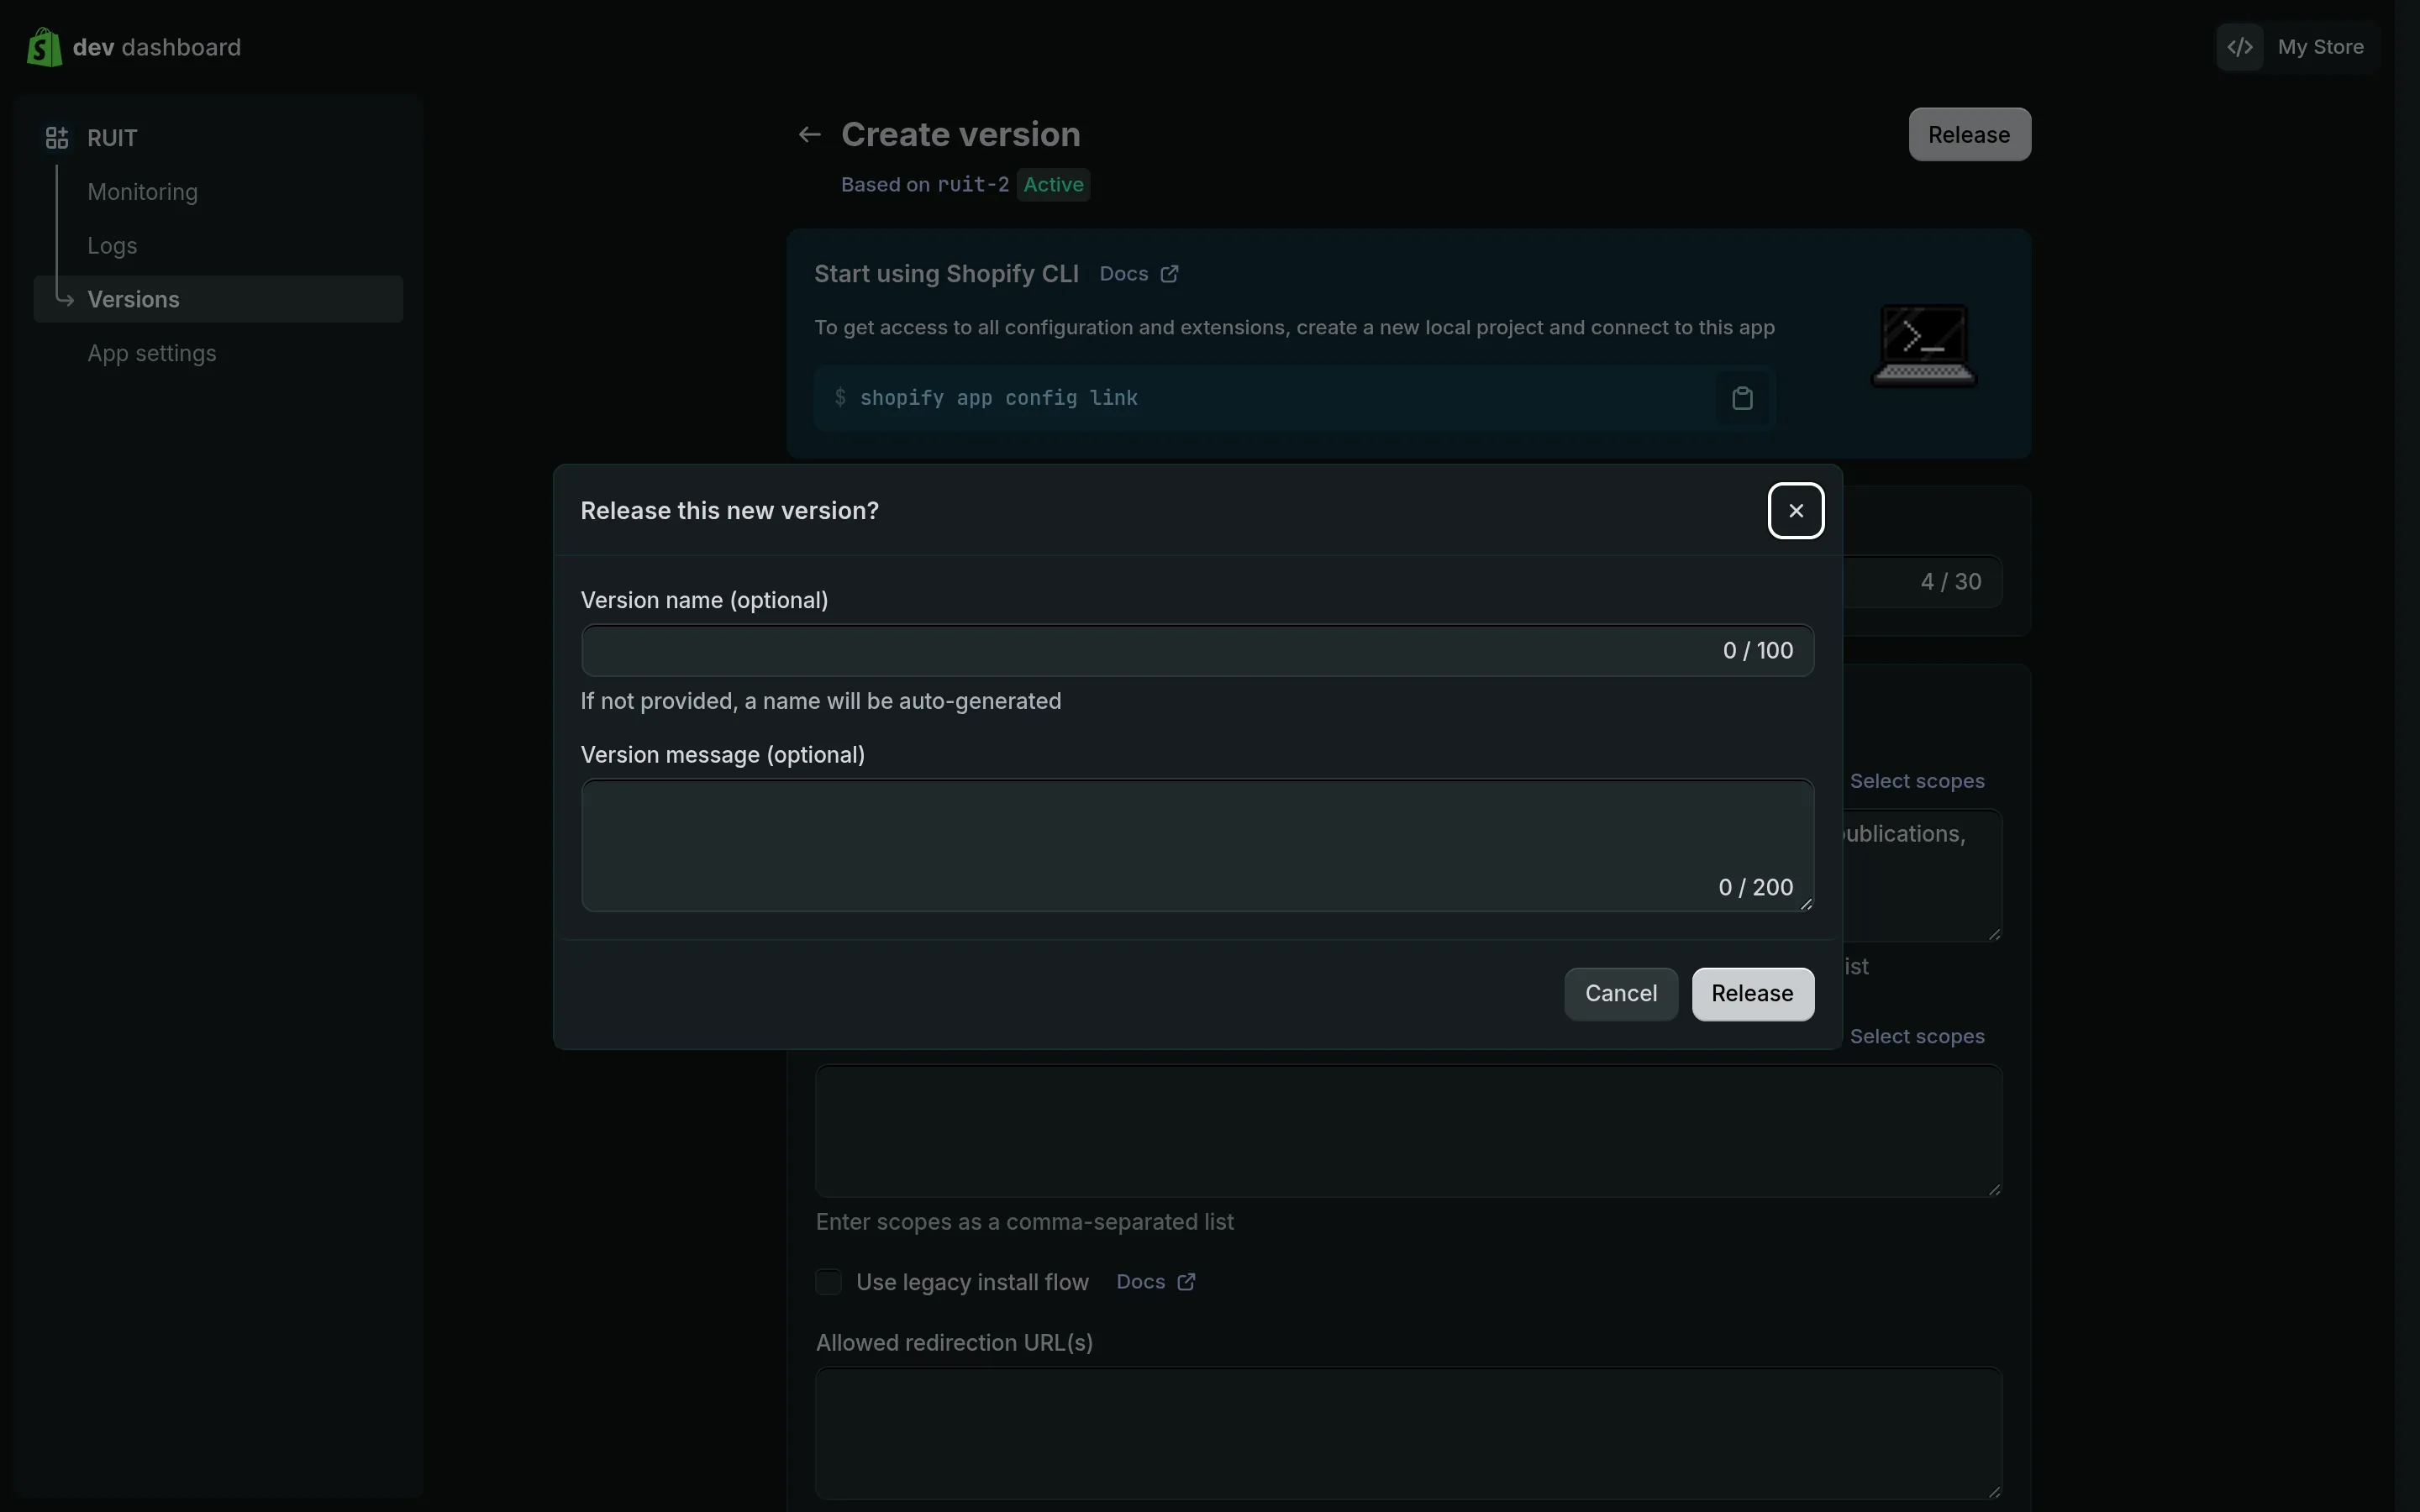Open Logs in the sidebar

(x=112, y=246)
